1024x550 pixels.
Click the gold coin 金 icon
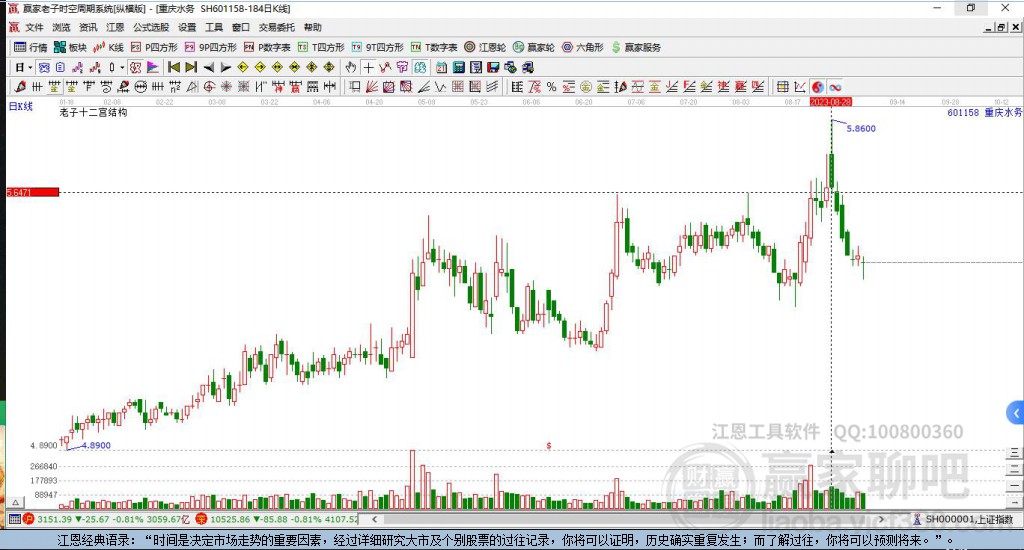[586, 86]
